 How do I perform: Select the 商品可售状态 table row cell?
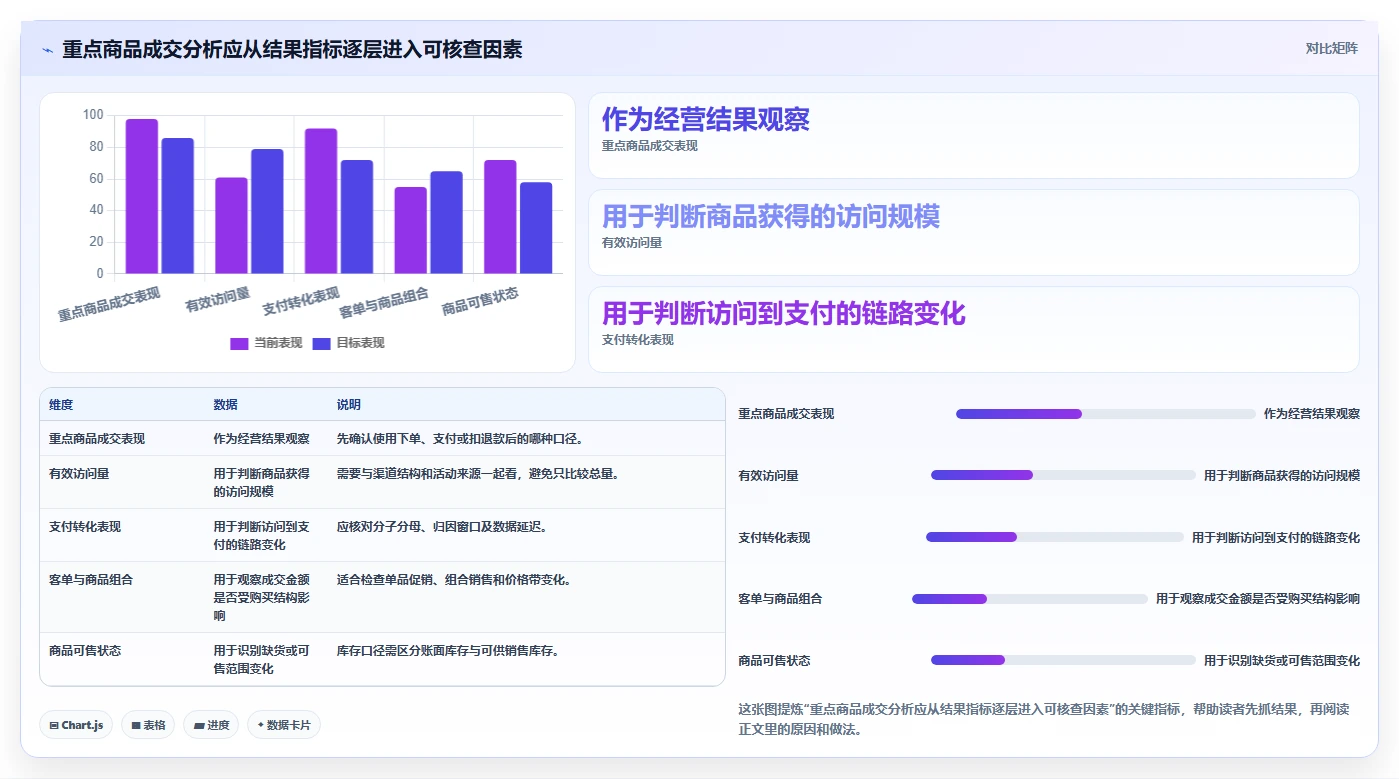85,651
